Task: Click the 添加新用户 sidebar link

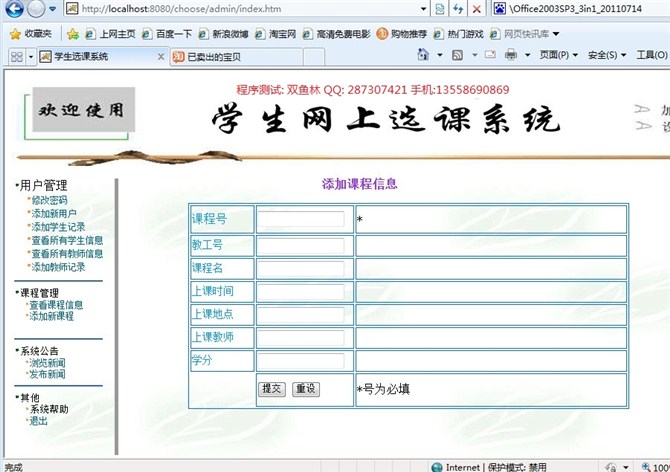Action: pyautogui.click(x=54, y=213)
